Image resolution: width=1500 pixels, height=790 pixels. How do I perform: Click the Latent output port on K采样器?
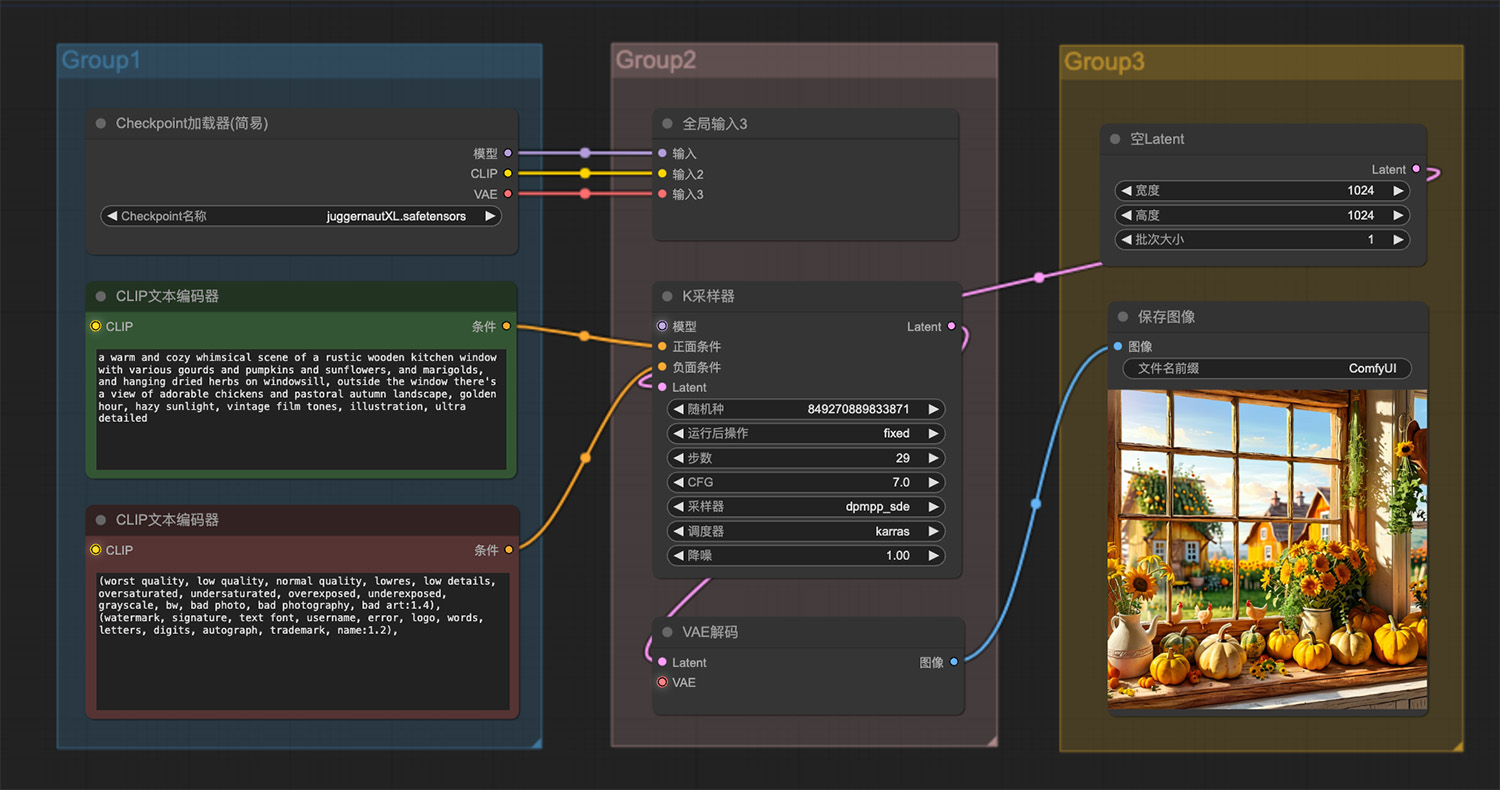tap(951, 326)
